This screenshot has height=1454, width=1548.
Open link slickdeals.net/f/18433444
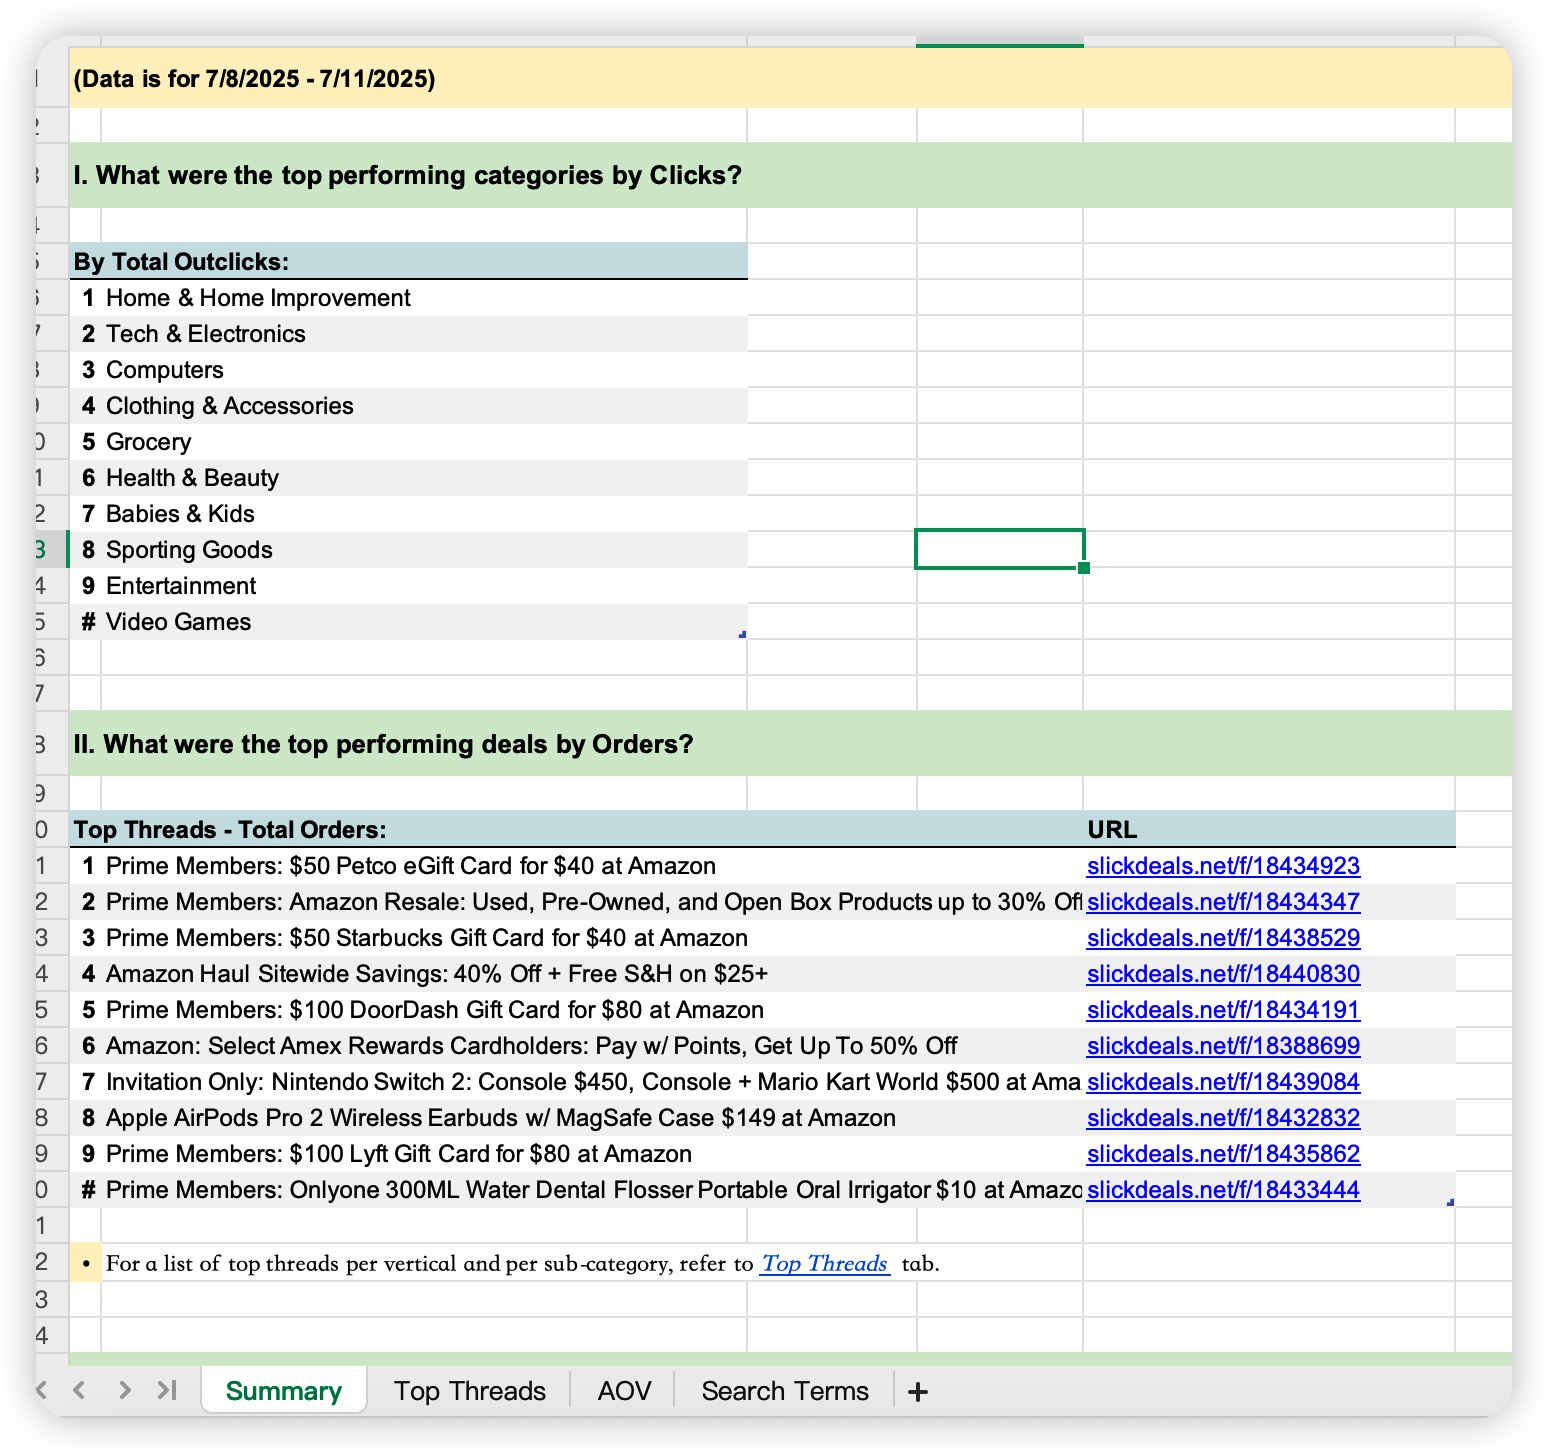pyautogui.click(x=1223, y=1190)
